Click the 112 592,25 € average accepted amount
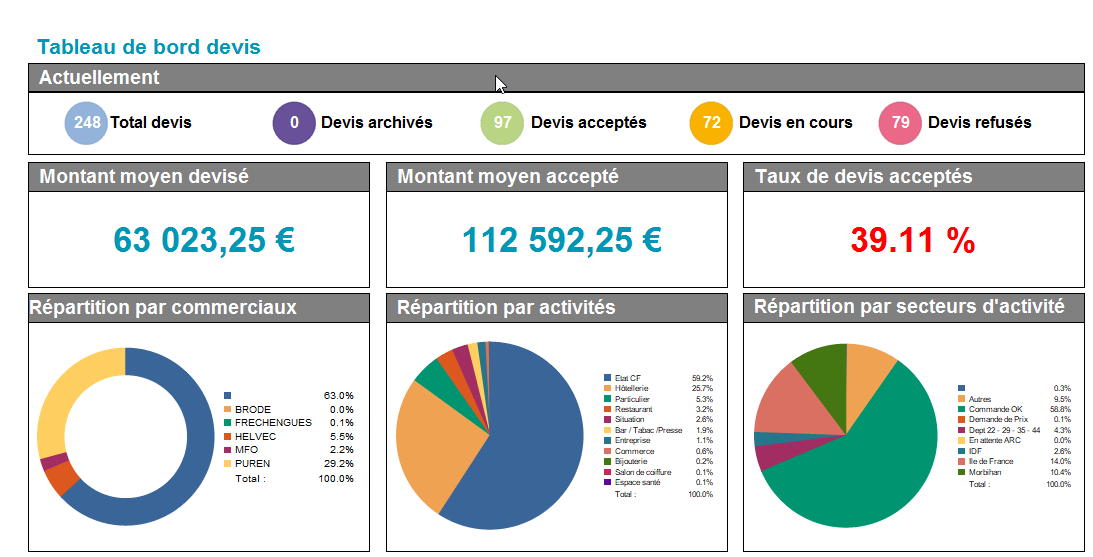This screenshot has width=1093, height=557. [x=562, y=240]
